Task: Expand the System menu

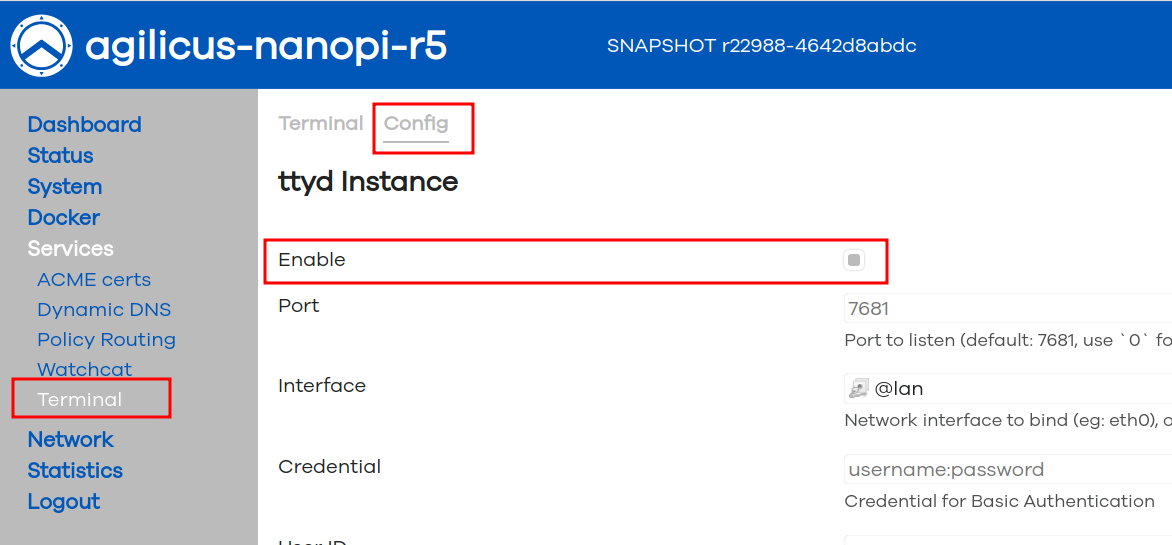Action: pyautogui.click(x=64, y=187)
